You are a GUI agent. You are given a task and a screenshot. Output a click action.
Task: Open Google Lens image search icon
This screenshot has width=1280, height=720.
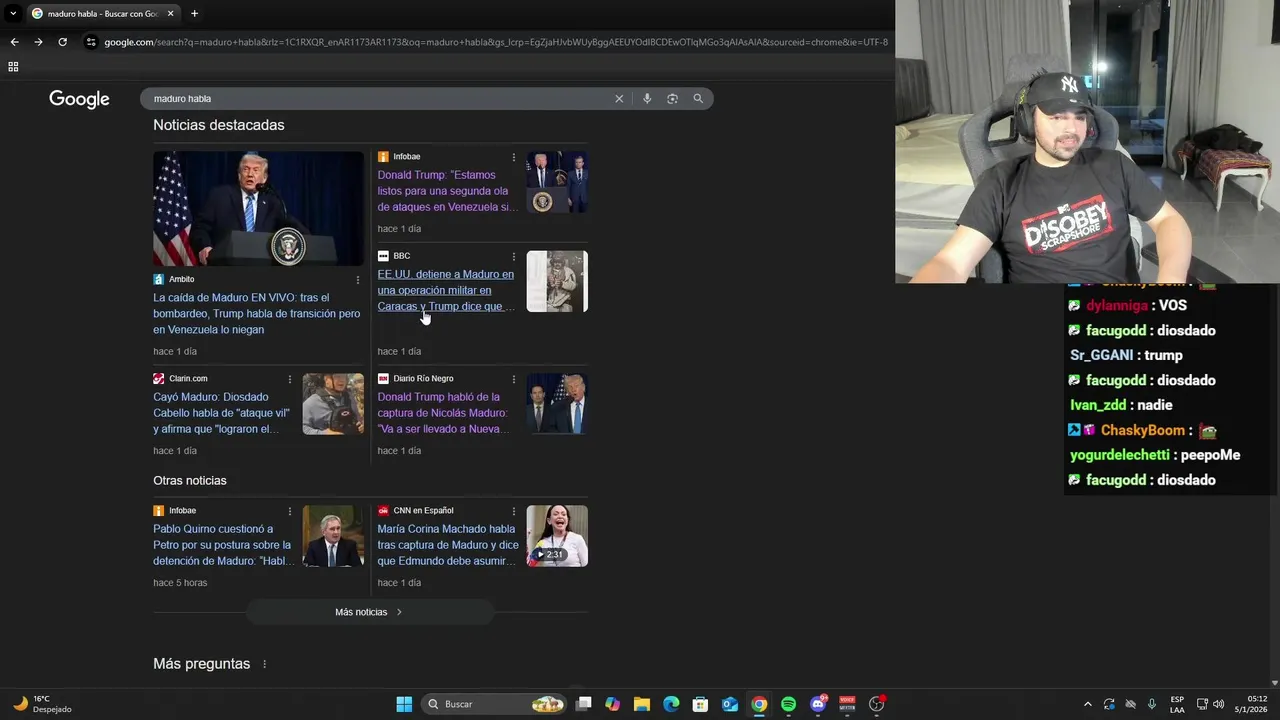click(x=672, y=99)
